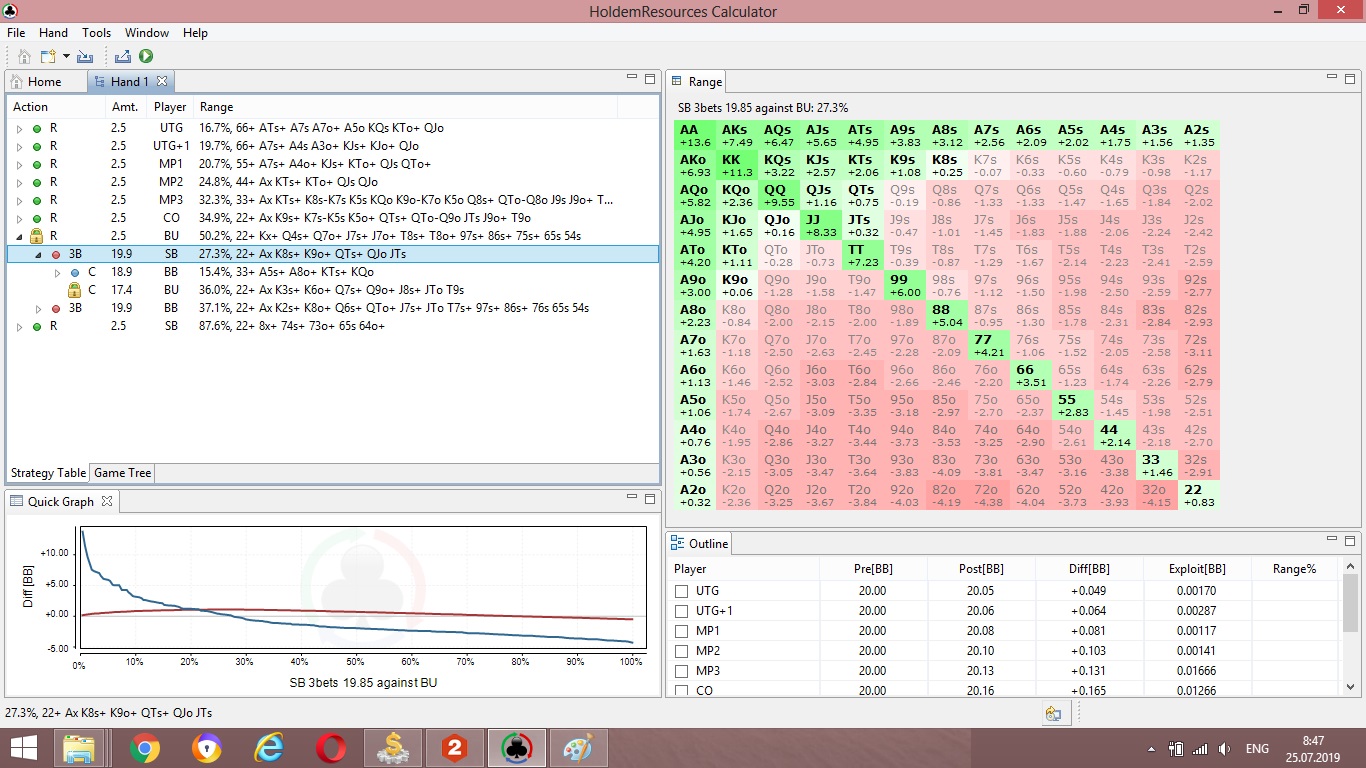Close the Hand 1 tab
Image resolution: width=1366 pixels, height=768 pixels.
click(162, 81)
